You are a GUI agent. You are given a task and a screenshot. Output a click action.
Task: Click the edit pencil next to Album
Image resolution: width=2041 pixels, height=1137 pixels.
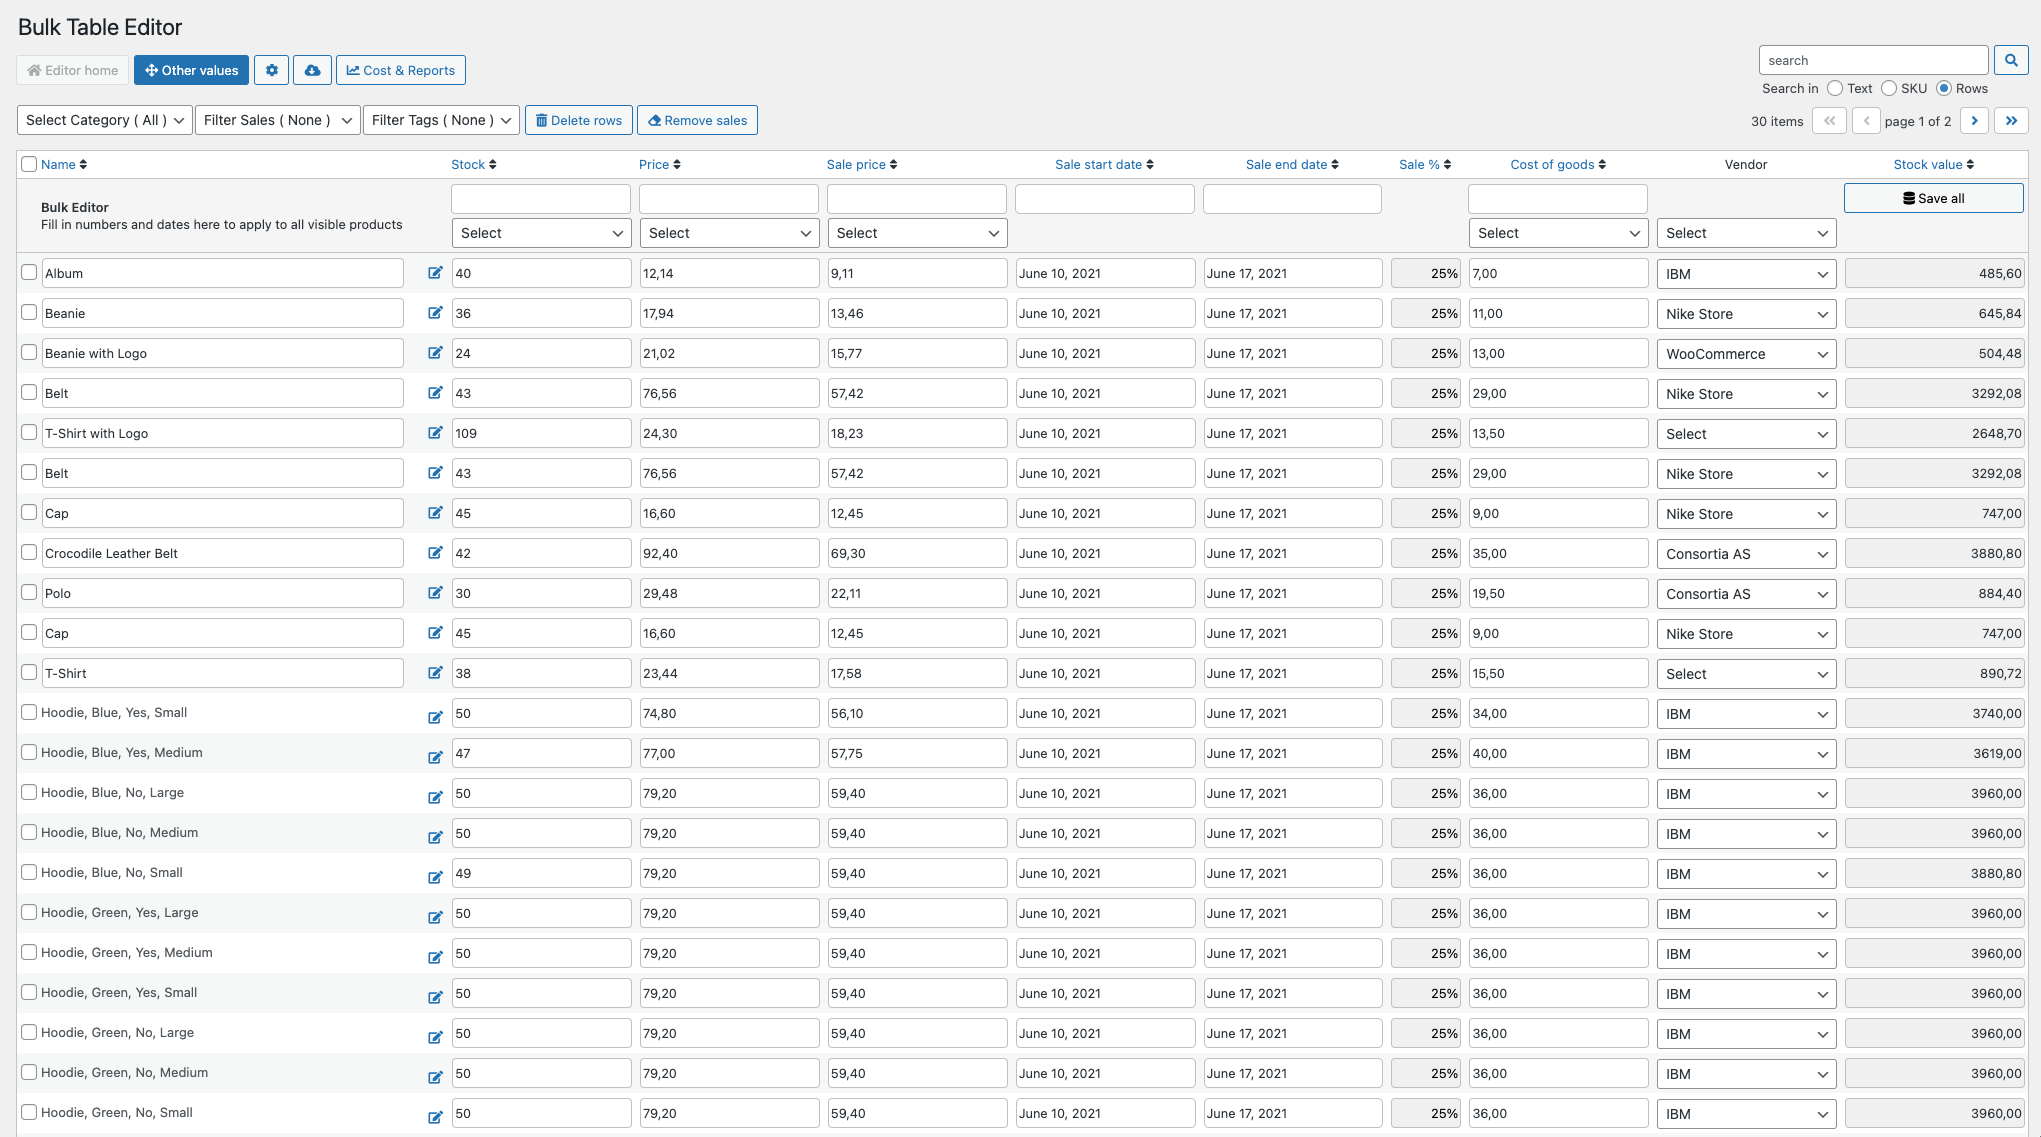(435, 272)
